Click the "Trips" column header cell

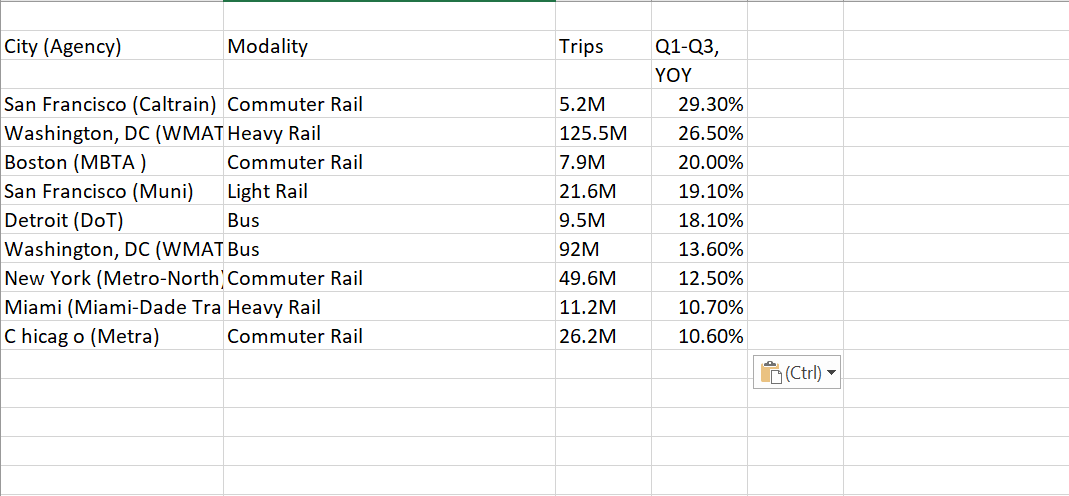581,46
